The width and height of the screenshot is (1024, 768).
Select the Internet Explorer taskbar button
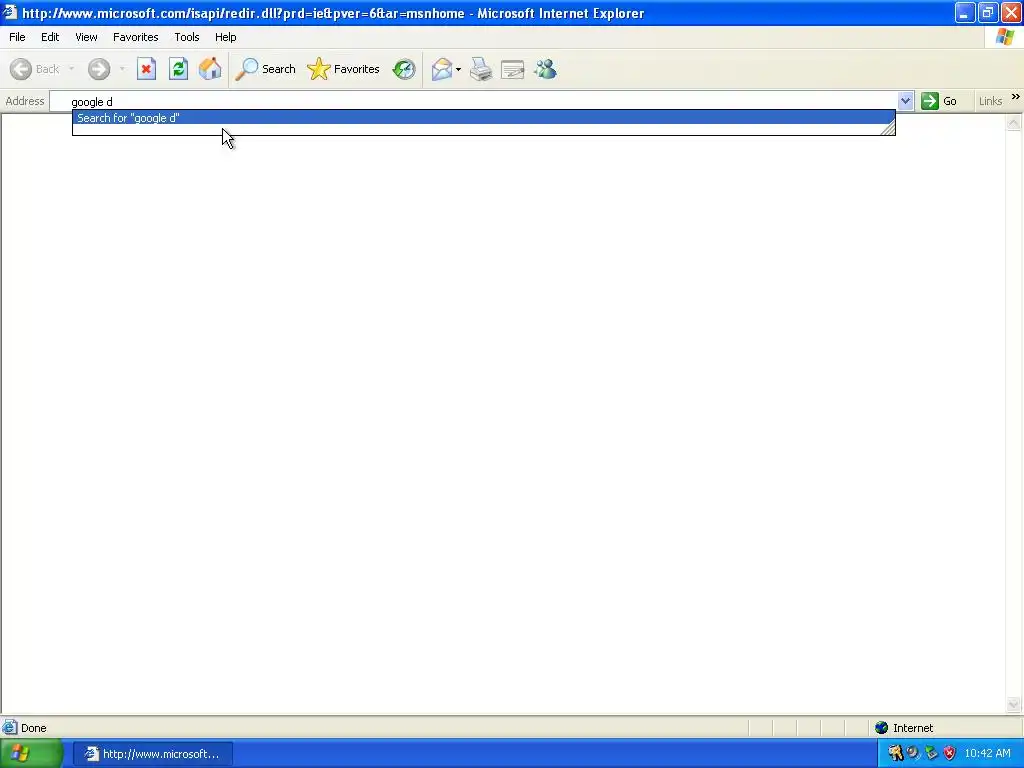coord(152,754)
